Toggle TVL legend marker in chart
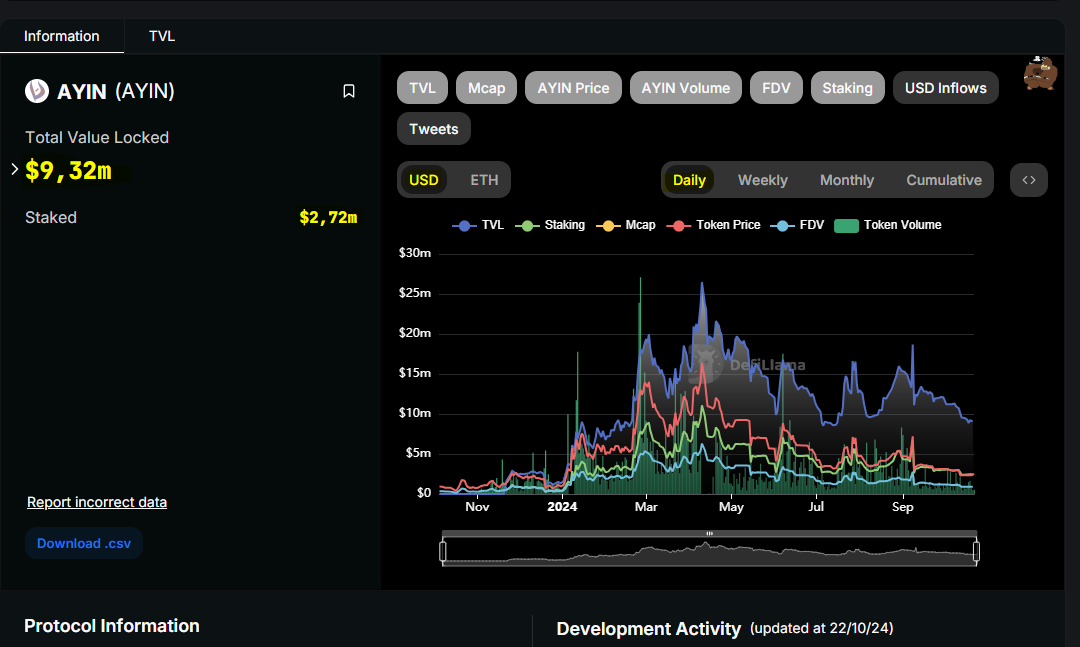1080x647 pixels. 464,225
